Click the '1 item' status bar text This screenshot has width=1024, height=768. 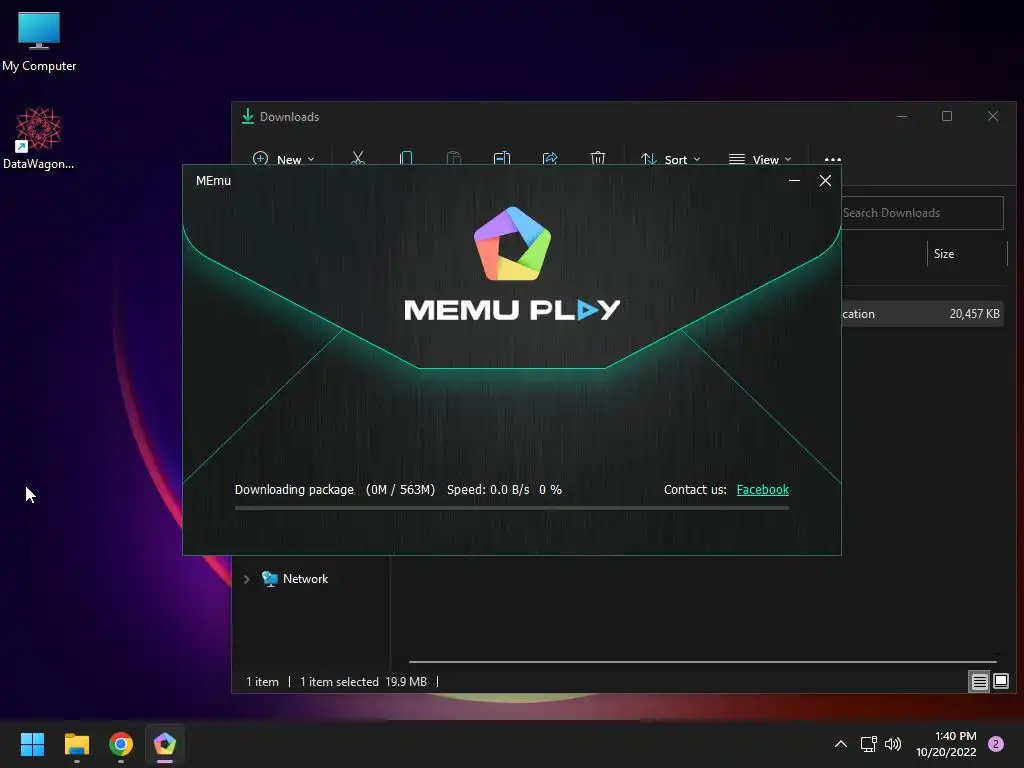click(263, 682)
